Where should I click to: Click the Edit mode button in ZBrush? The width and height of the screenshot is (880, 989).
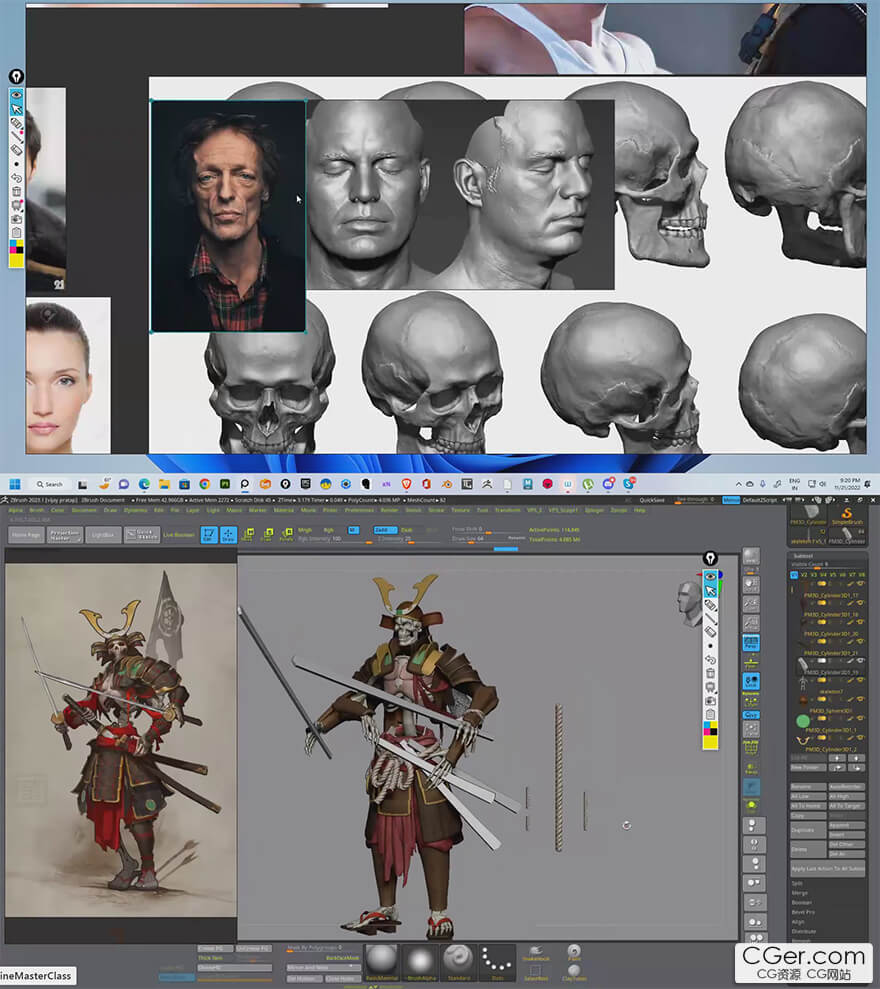point(209,535)
